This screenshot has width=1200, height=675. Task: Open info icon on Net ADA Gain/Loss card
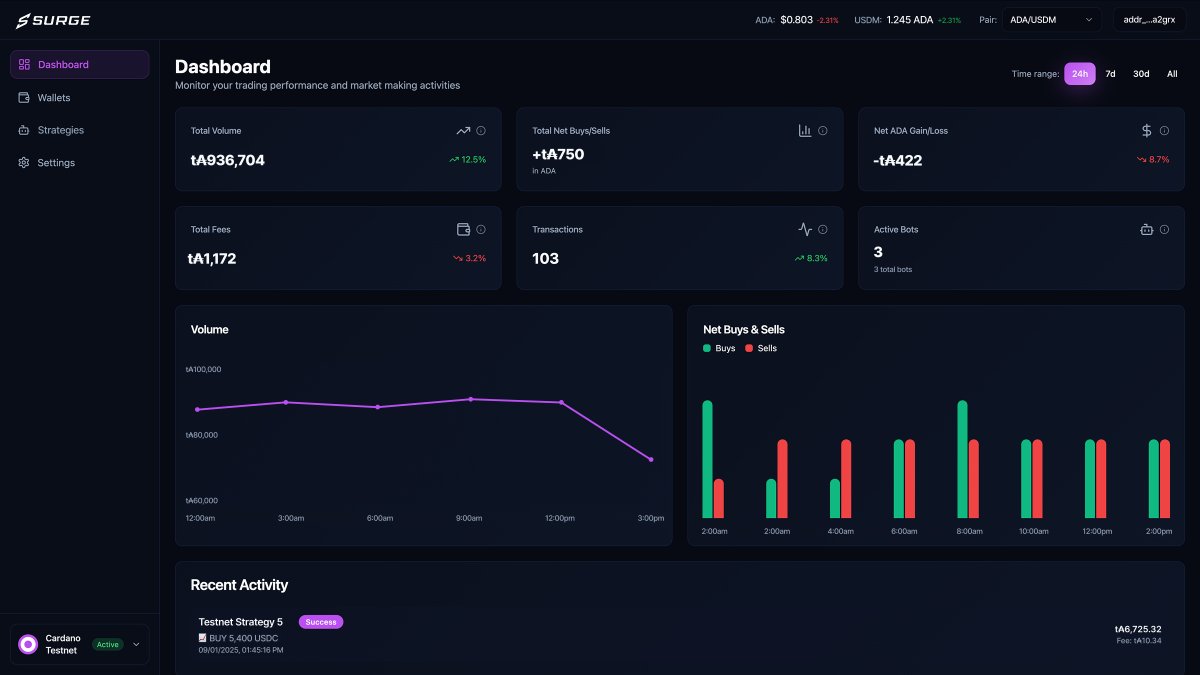click(1165, 131)
